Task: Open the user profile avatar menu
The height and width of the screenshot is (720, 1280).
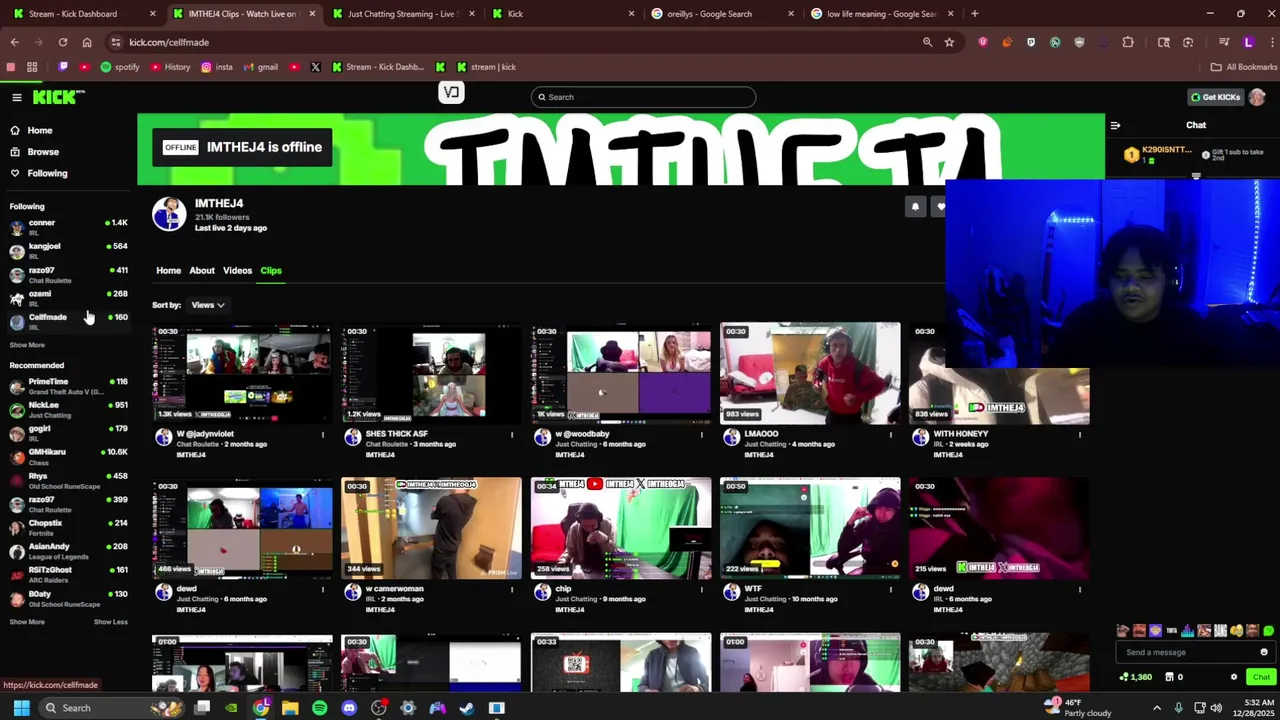Action: 1257,97
